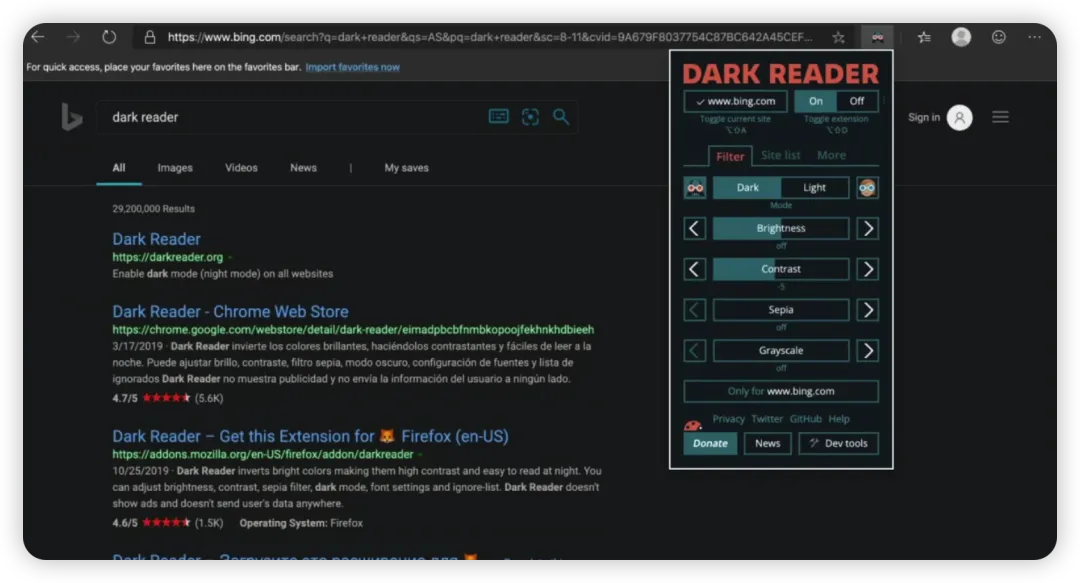1080x583 pixels.
Task: Select Dark mode in Dark Reader
Action: point(747,187)
